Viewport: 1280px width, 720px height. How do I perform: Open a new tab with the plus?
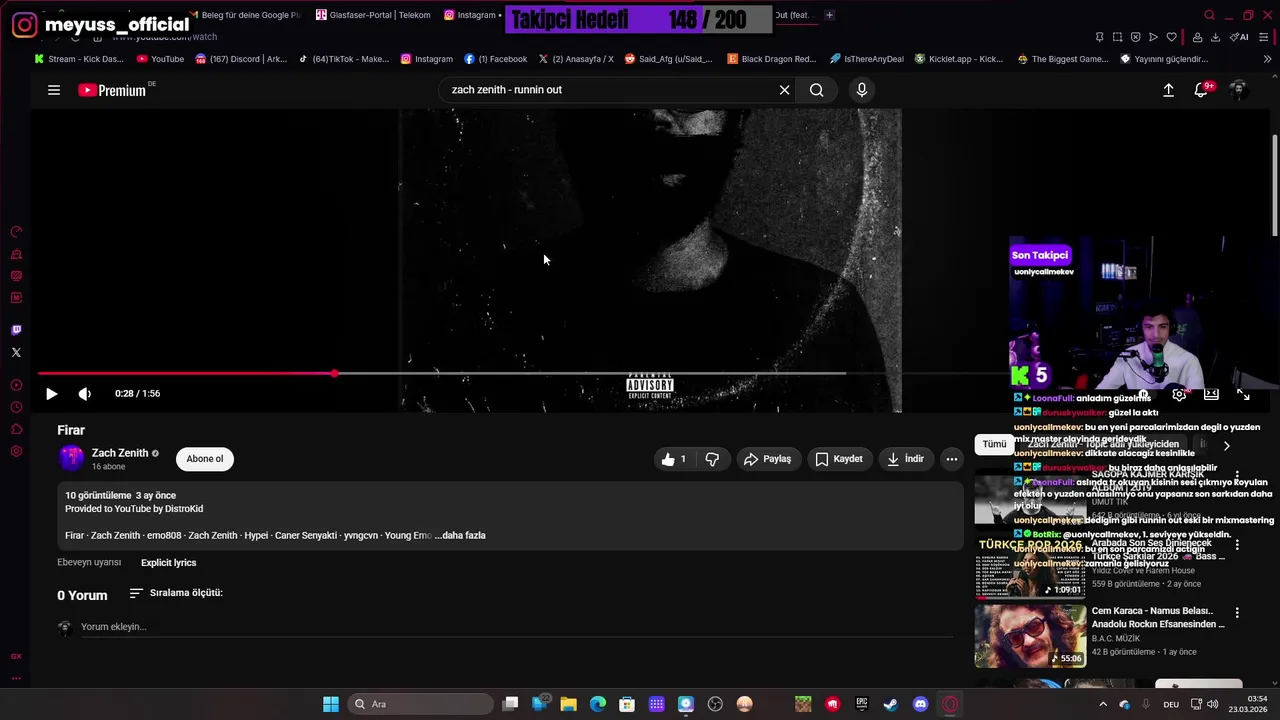click(829, 15)
